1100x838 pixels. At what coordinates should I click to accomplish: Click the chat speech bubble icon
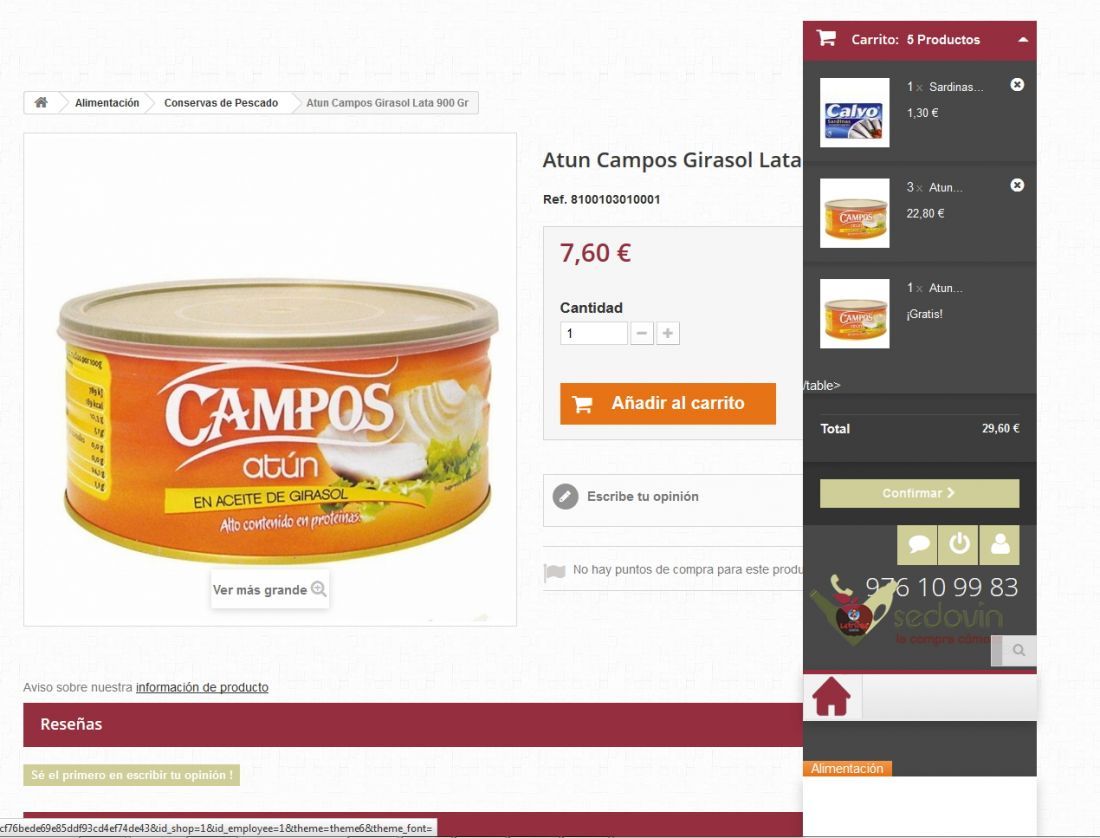pos(918,544)
